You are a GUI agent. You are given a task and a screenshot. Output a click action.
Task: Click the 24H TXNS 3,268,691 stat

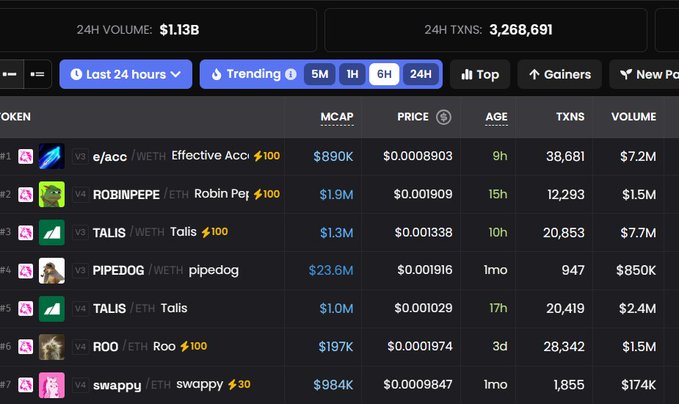(x=488, y=30)
